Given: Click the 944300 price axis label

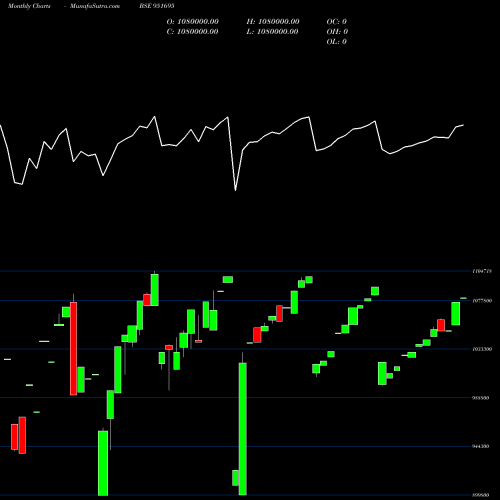Looking at the screenshot, I should (x=481, y=446).
